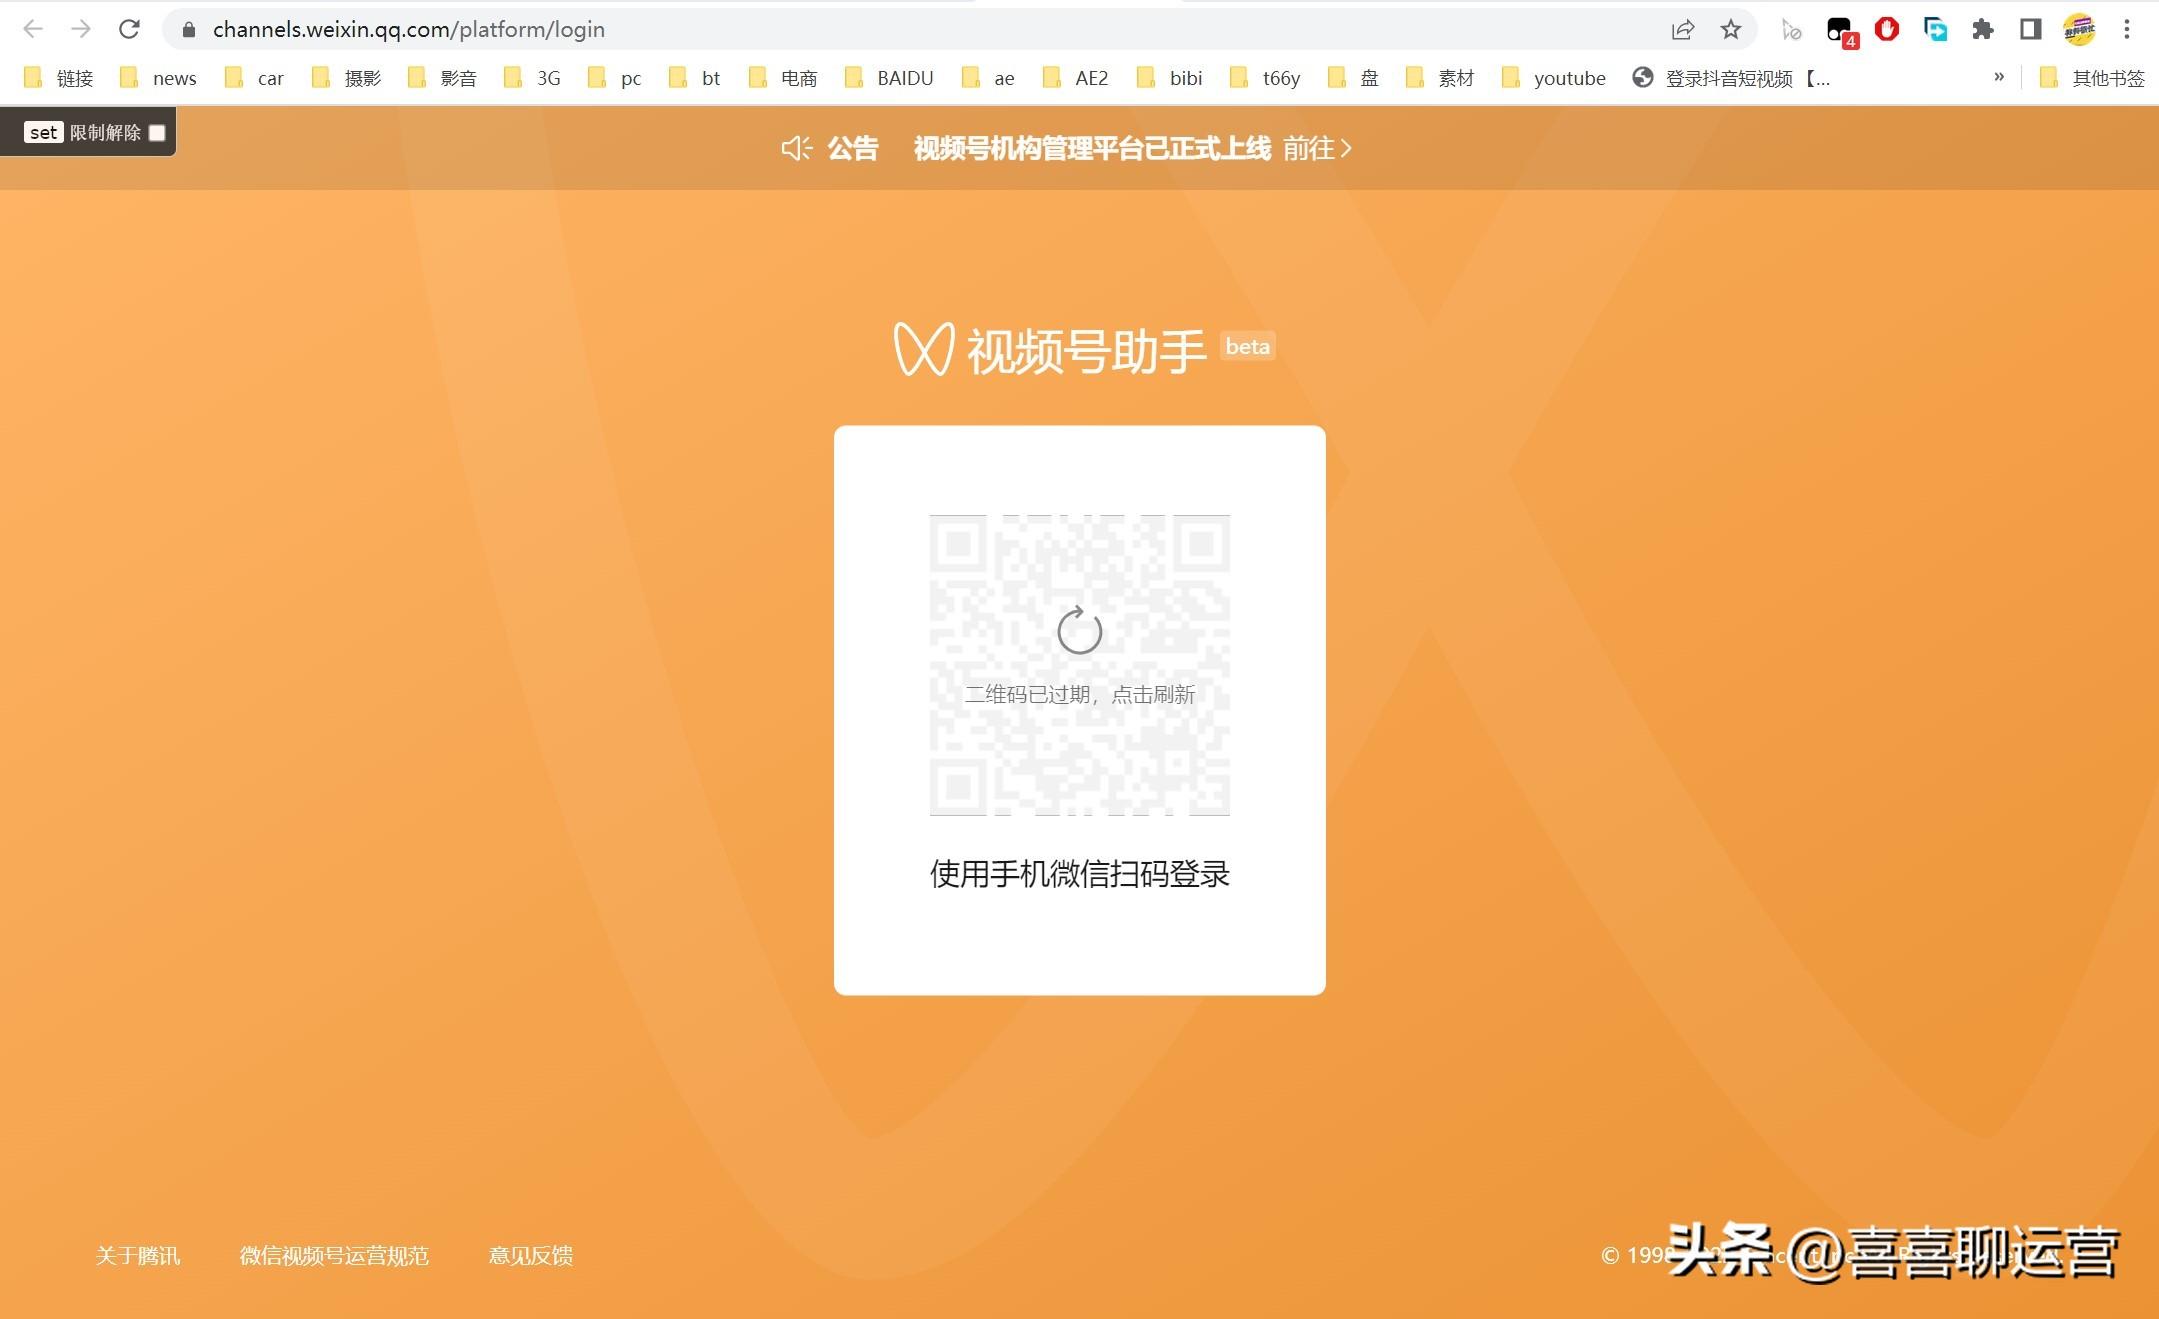Open the youtube bookmark folder
This screenshot has height=1319, width=2159.
pyautogui.click(x=1555, y=78)
